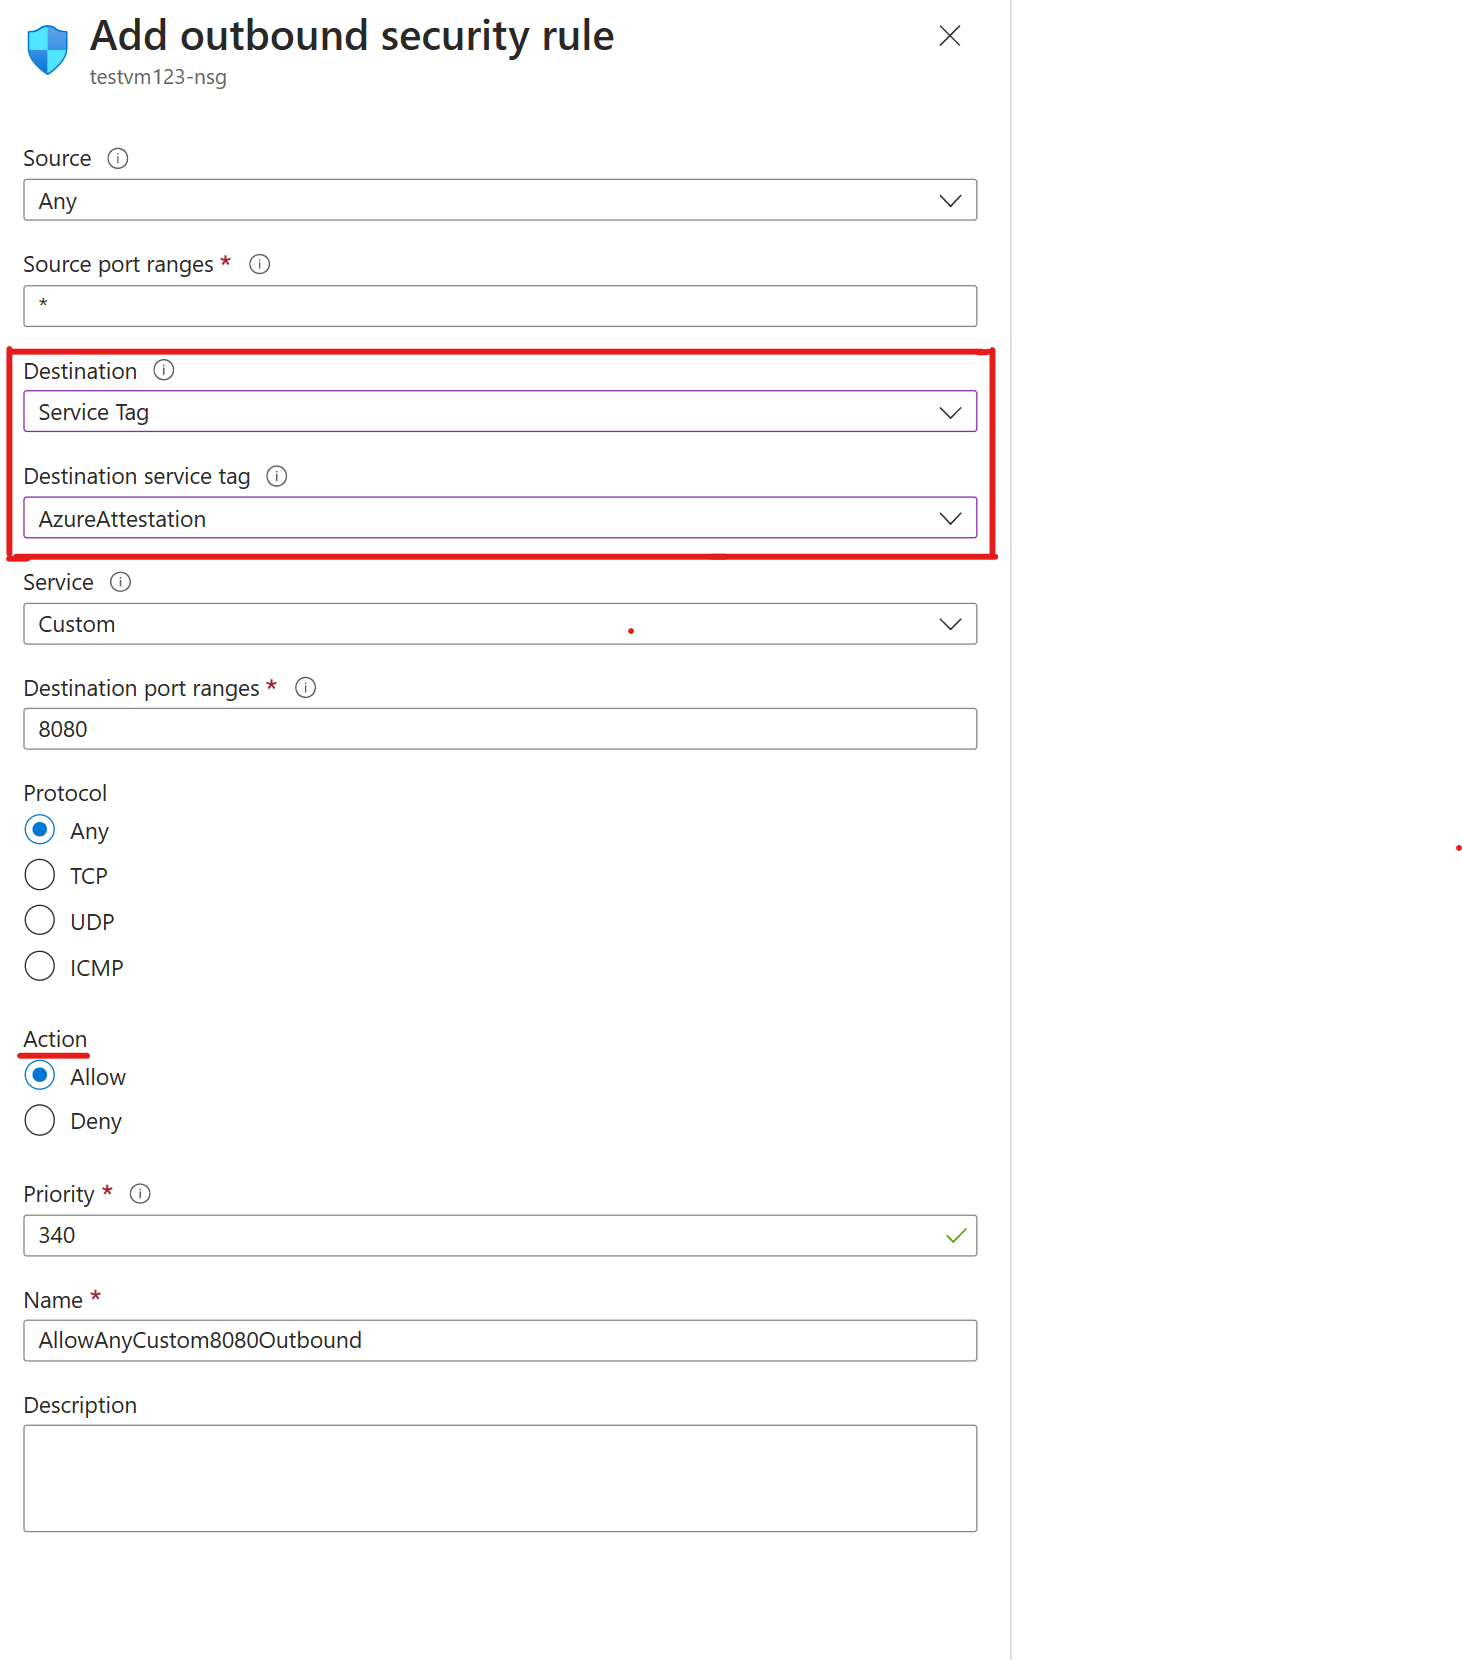Image resolution: width=1462 pixels, height=1660 pixels.
Task: Click the testvm123-nsg subtitle text
Action: click(x=158, y=77)
